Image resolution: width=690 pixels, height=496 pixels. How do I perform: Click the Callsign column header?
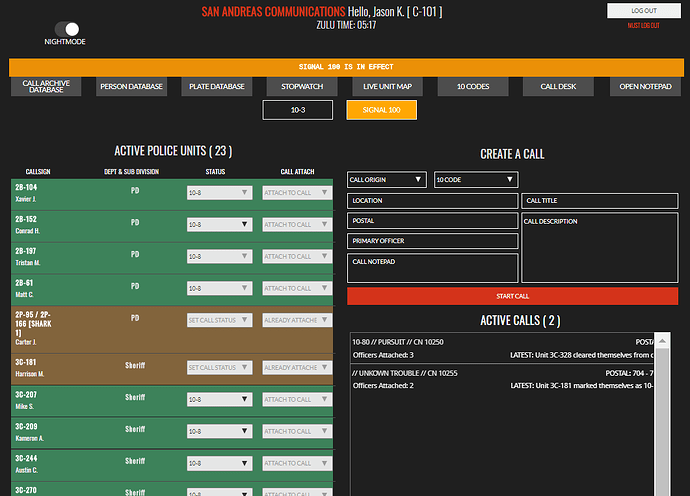38,172
